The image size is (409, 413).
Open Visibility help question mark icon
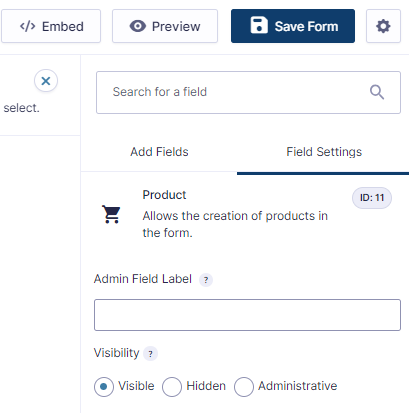click(x=150, y=353)
